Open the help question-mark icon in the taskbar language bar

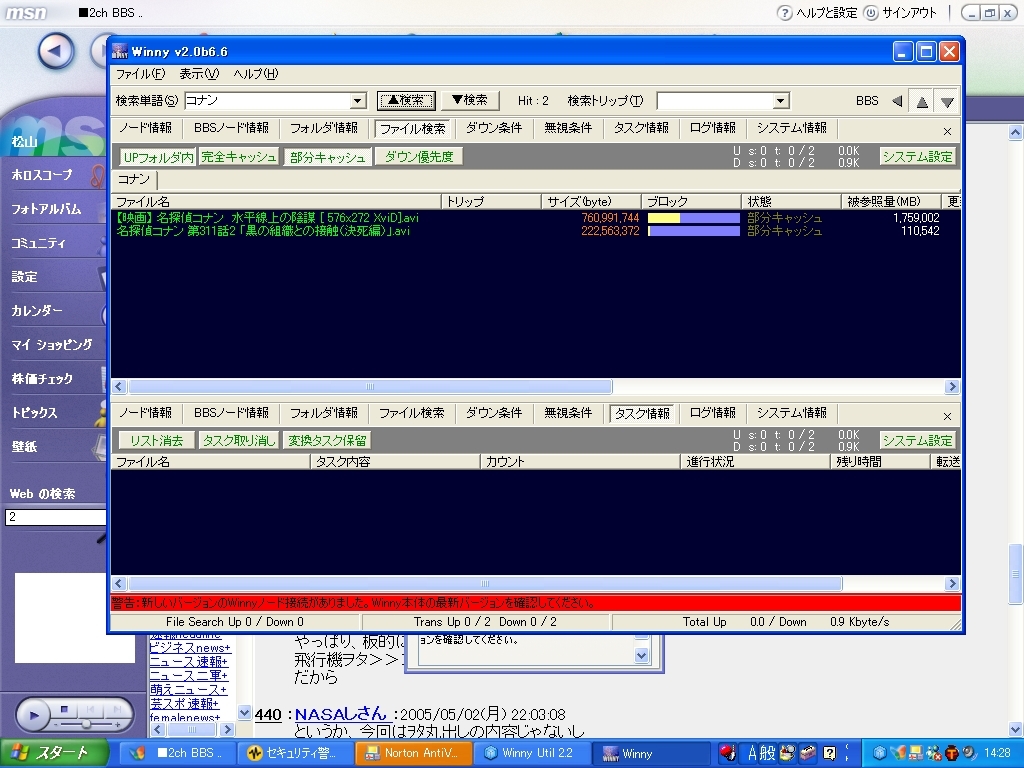click(829, 753)
